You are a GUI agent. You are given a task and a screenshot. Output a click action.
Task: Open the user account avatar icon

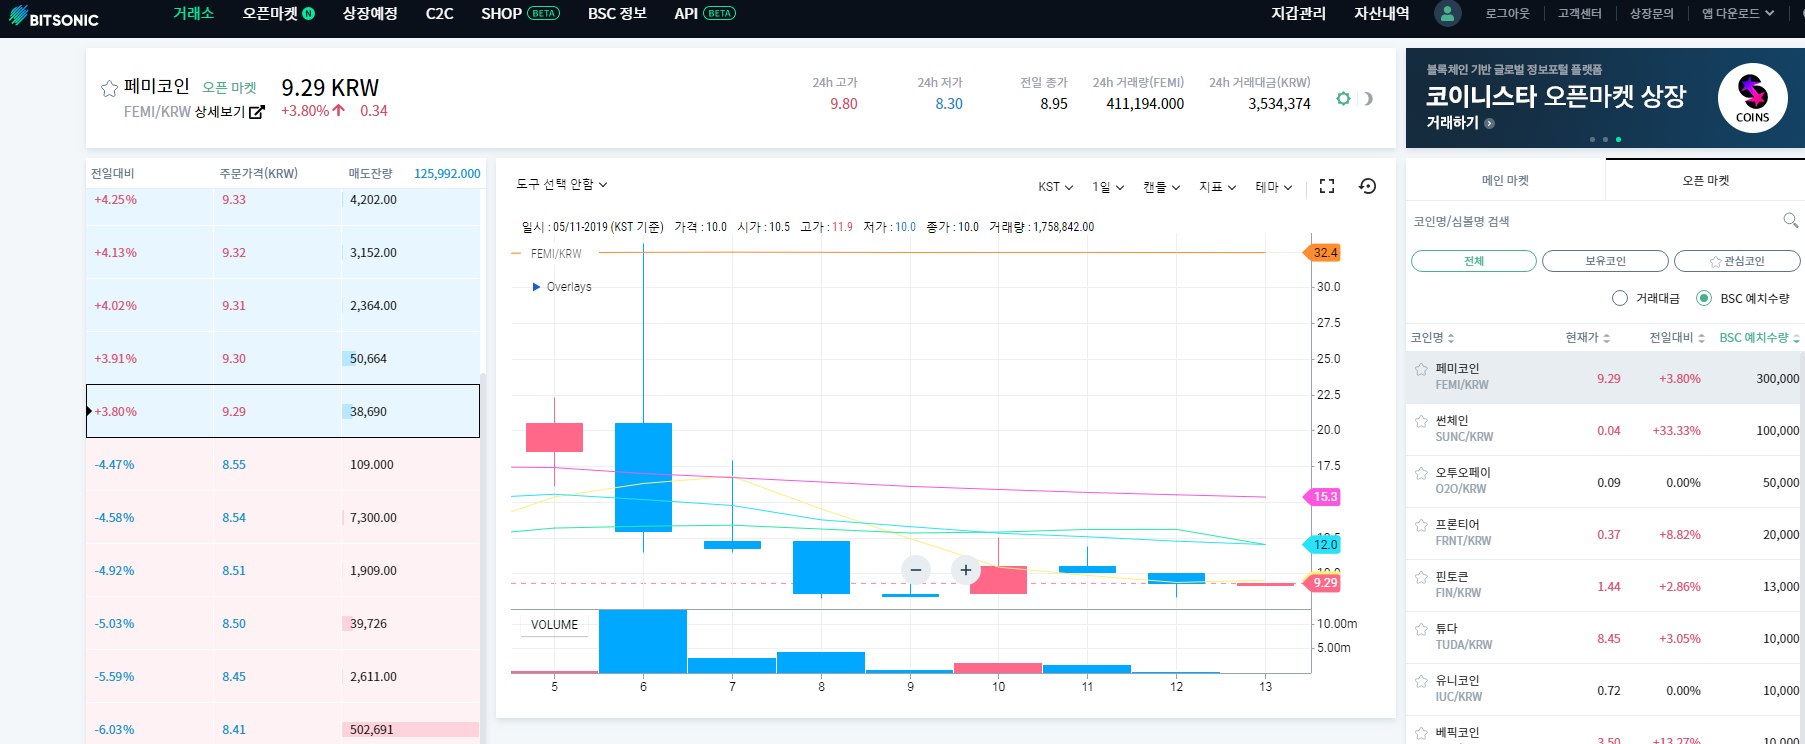pos(1447,13)
